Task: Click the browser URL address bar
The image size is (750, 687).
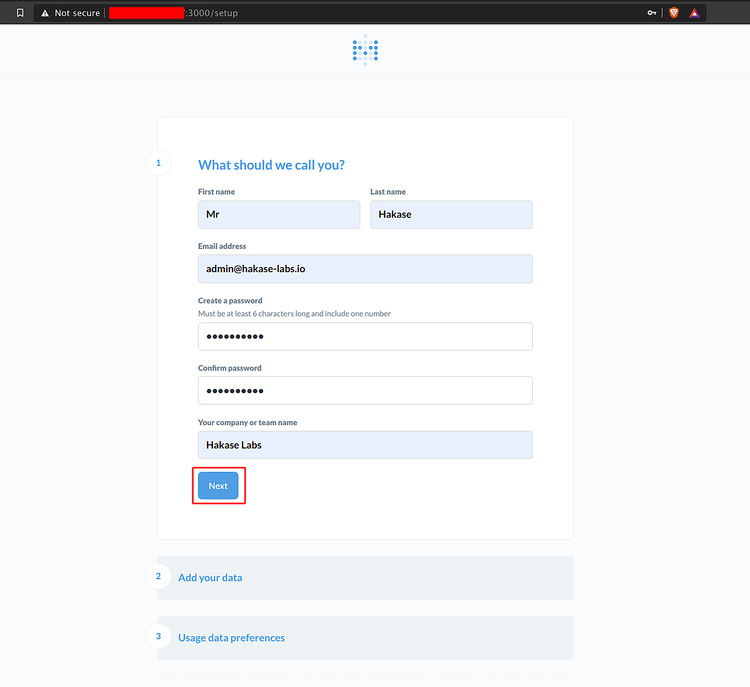Action: [x=400, y=13]
